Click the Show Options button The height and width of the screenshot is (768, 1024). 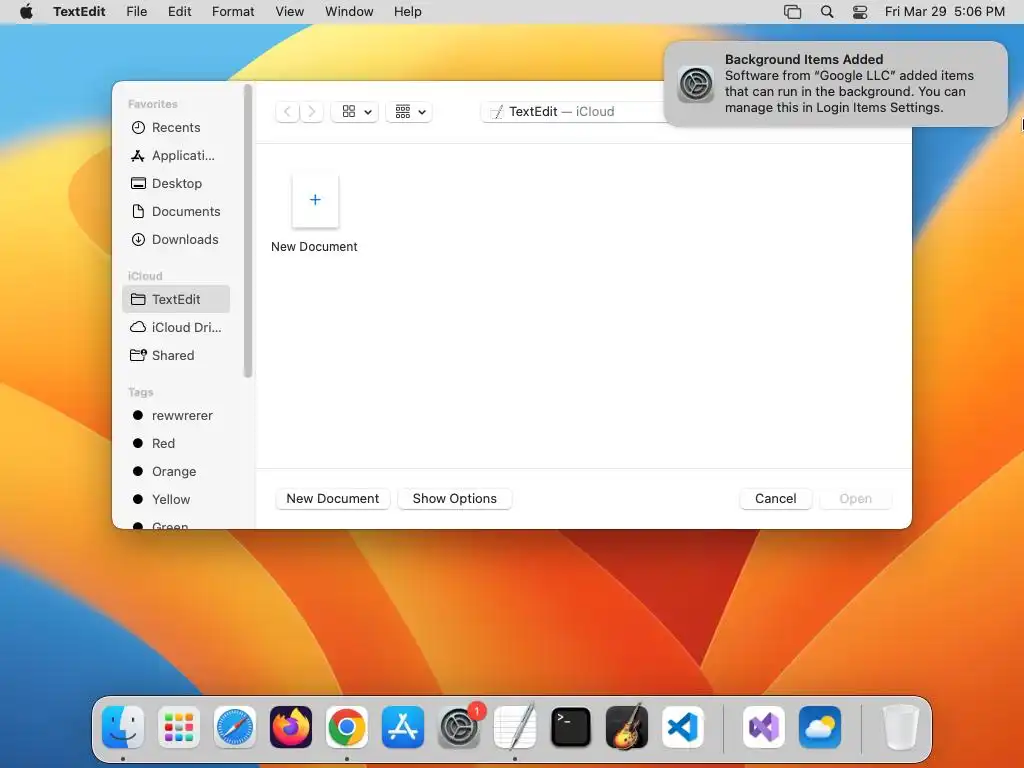(455, 499)
